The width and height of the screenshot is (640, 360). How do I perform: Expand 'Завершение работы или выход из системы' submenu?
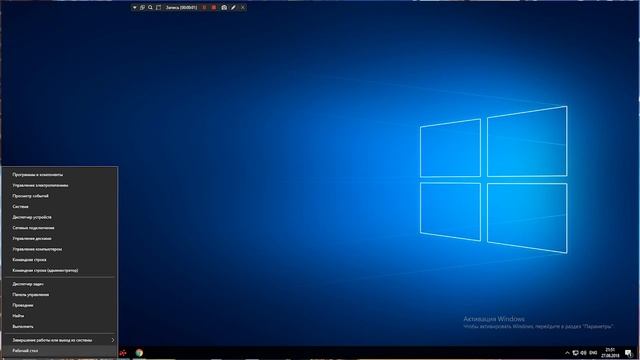pyautogui.click(x=60, y=340)
